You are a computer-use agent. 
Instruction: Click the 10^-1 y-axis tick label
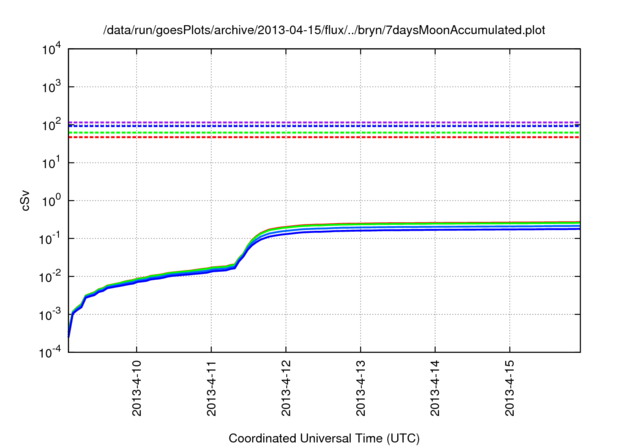coord(50,238)
